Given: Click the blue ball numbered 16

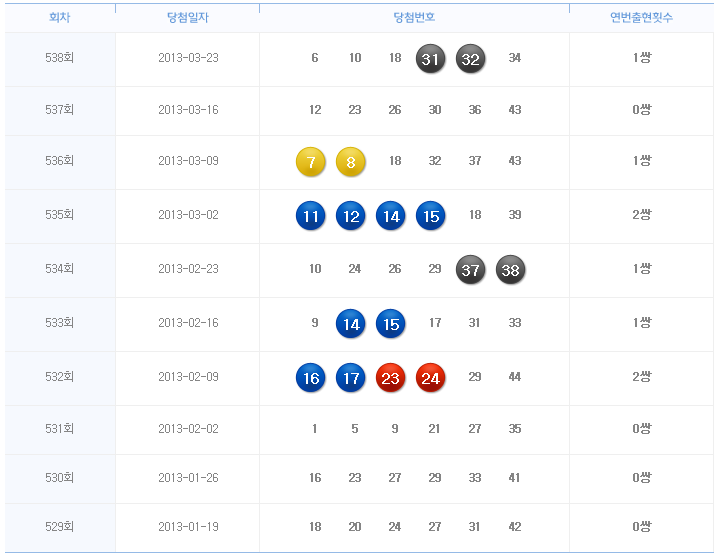Looking at the screenshot, I should coord(311,378).
